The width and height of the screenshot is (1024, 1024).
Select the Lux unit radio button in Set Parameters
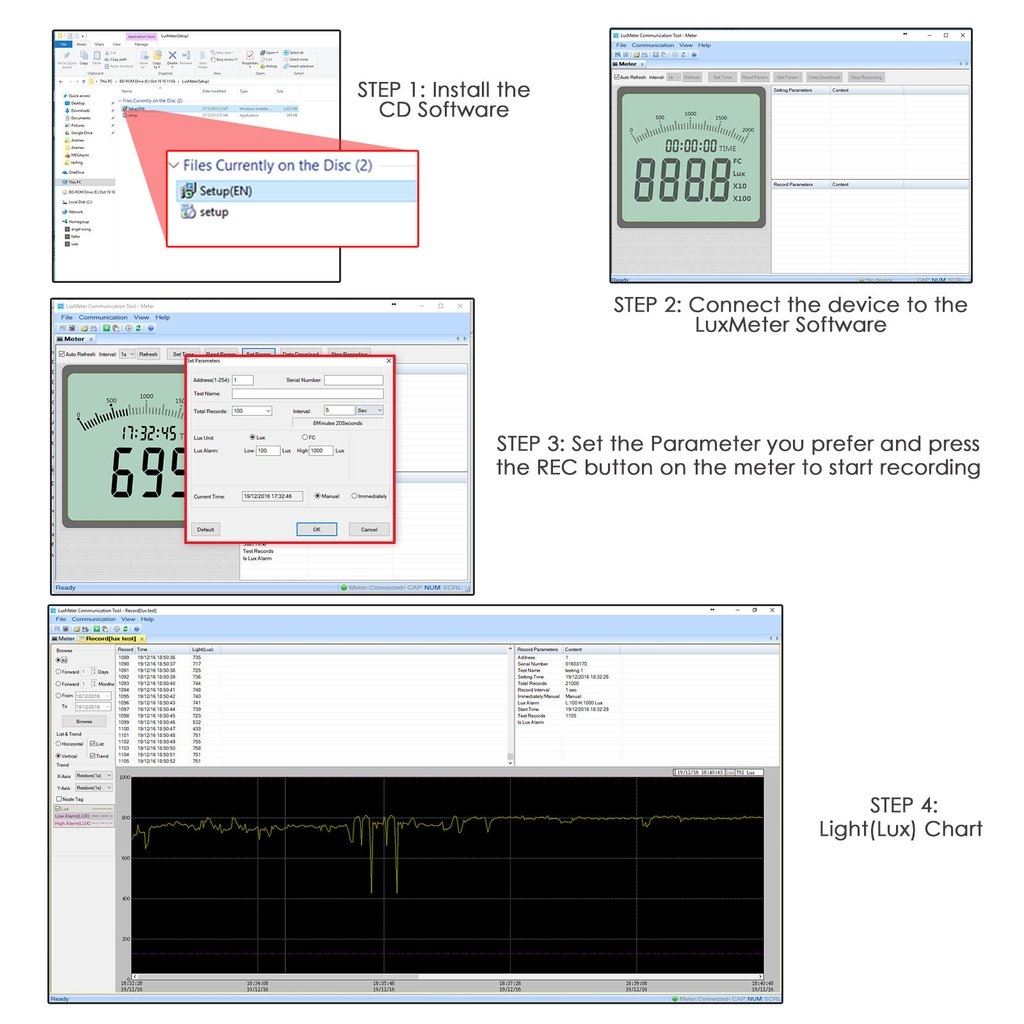coord(252,437)
